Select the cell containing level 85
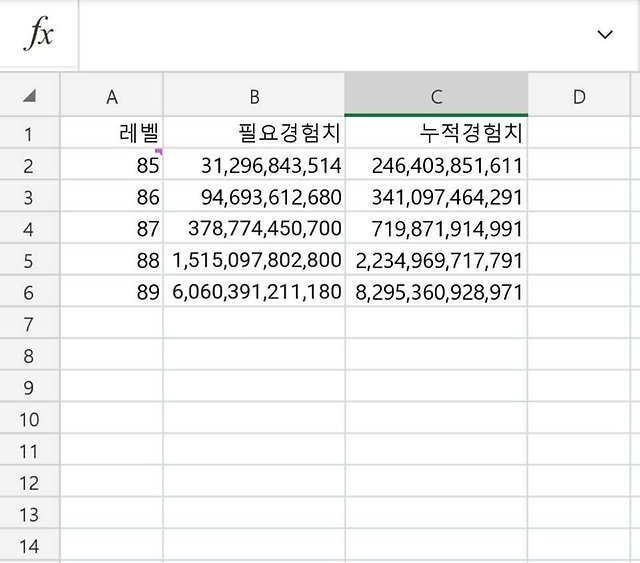The width and height of the screenshot is (640, 563). pos(111,166)
